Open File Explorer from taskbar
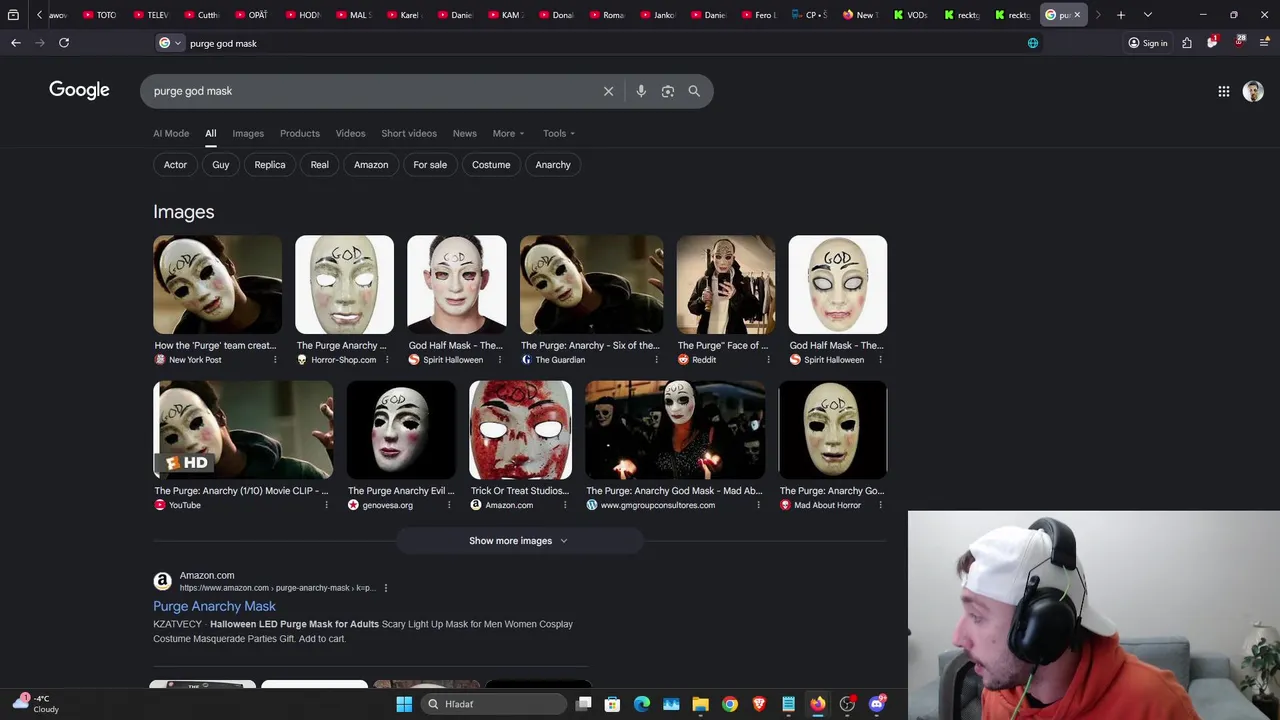 coord(701,704)
